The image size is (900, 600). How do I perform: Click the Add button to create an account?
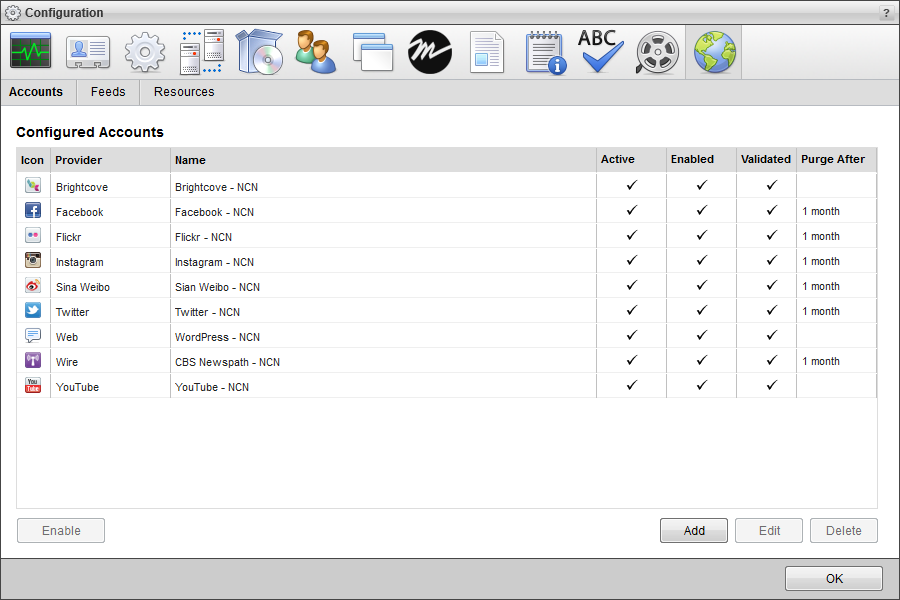693,530
